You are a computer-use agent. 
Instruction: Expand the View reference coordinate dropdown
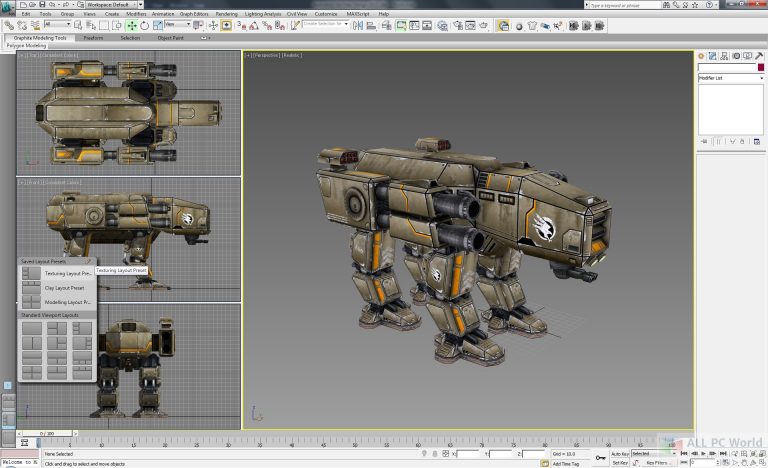179,25
